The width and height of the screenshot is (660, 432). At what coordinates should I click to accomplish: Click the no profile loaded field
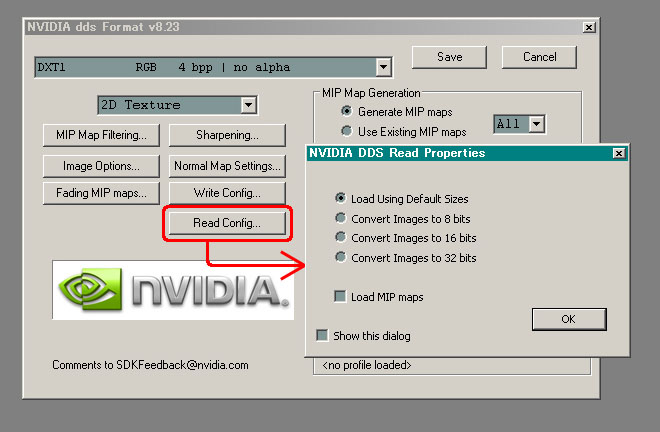tap(452, 365)
